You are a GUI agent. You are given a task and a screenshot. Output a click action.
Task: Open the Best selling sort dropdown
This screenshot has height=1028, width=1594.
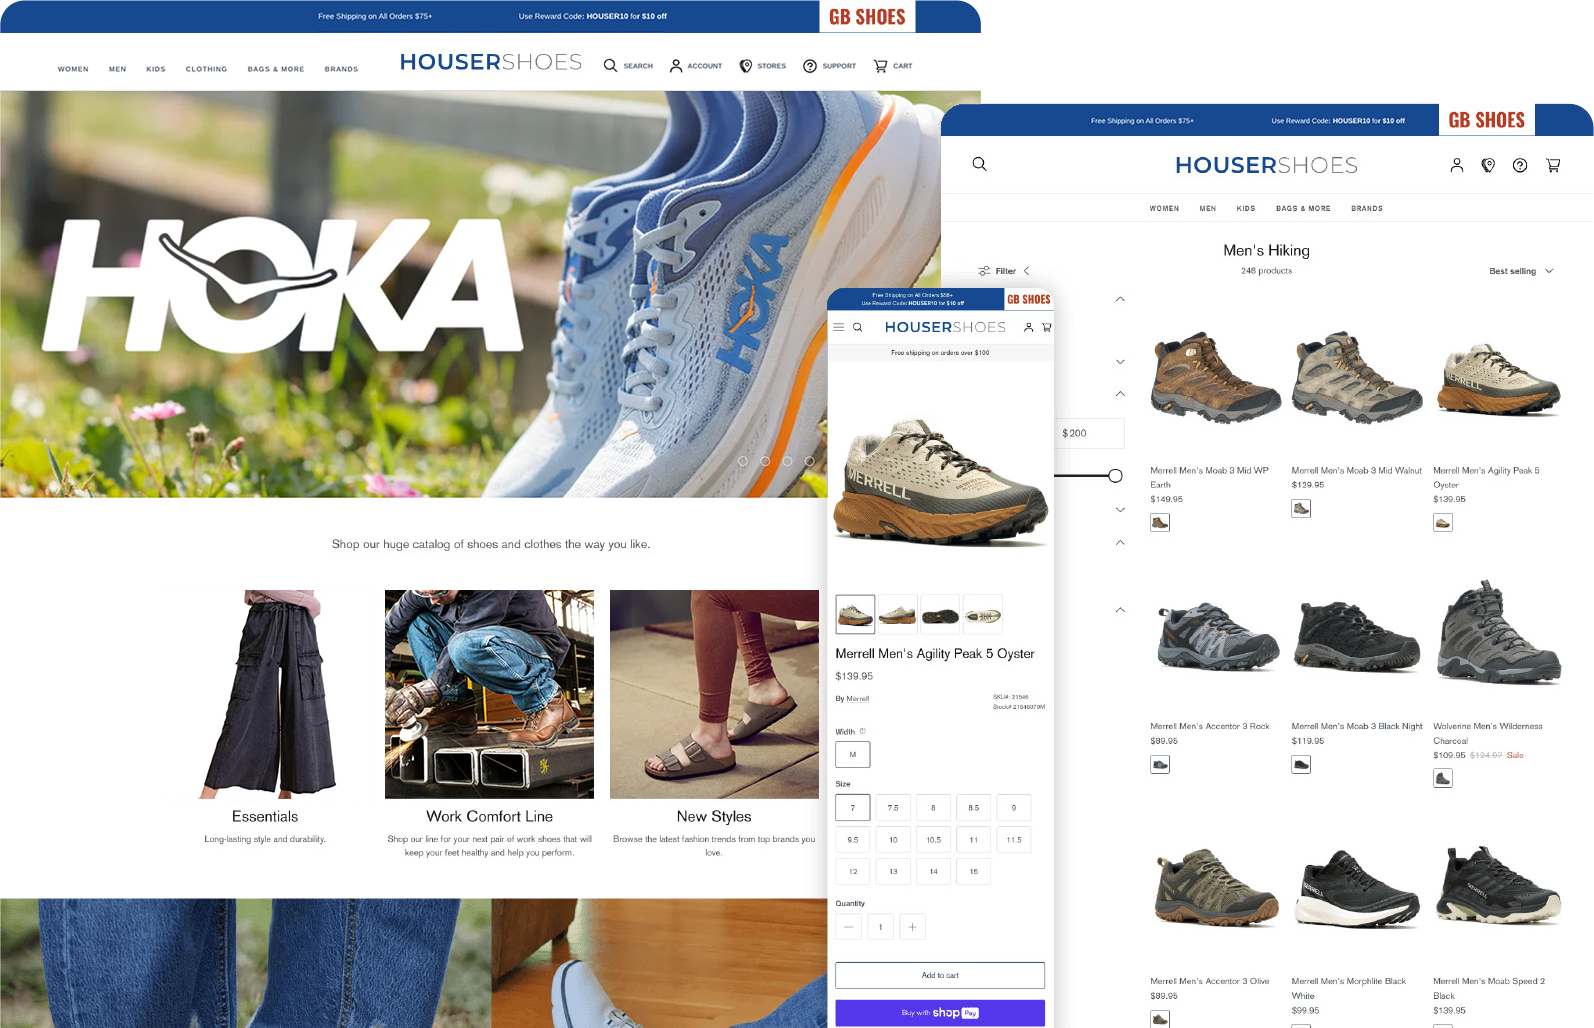pyautogui.click(x=1521, y=271)
